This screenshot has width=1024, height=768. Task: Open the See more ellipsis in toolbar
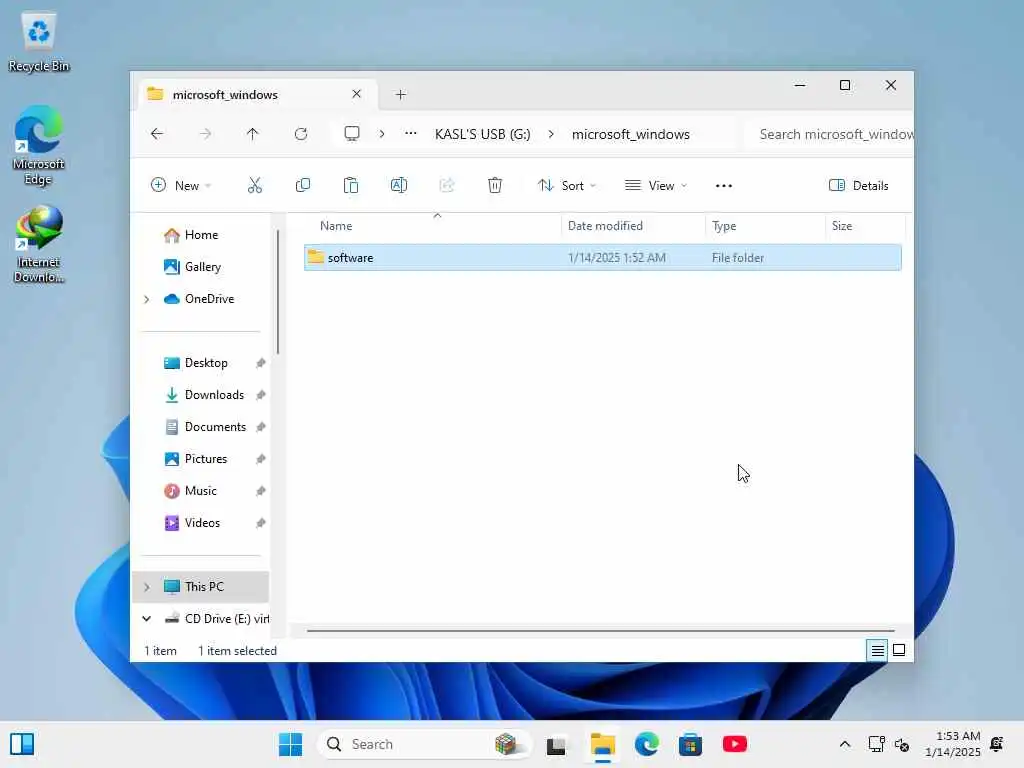click(x=724, y=185)
